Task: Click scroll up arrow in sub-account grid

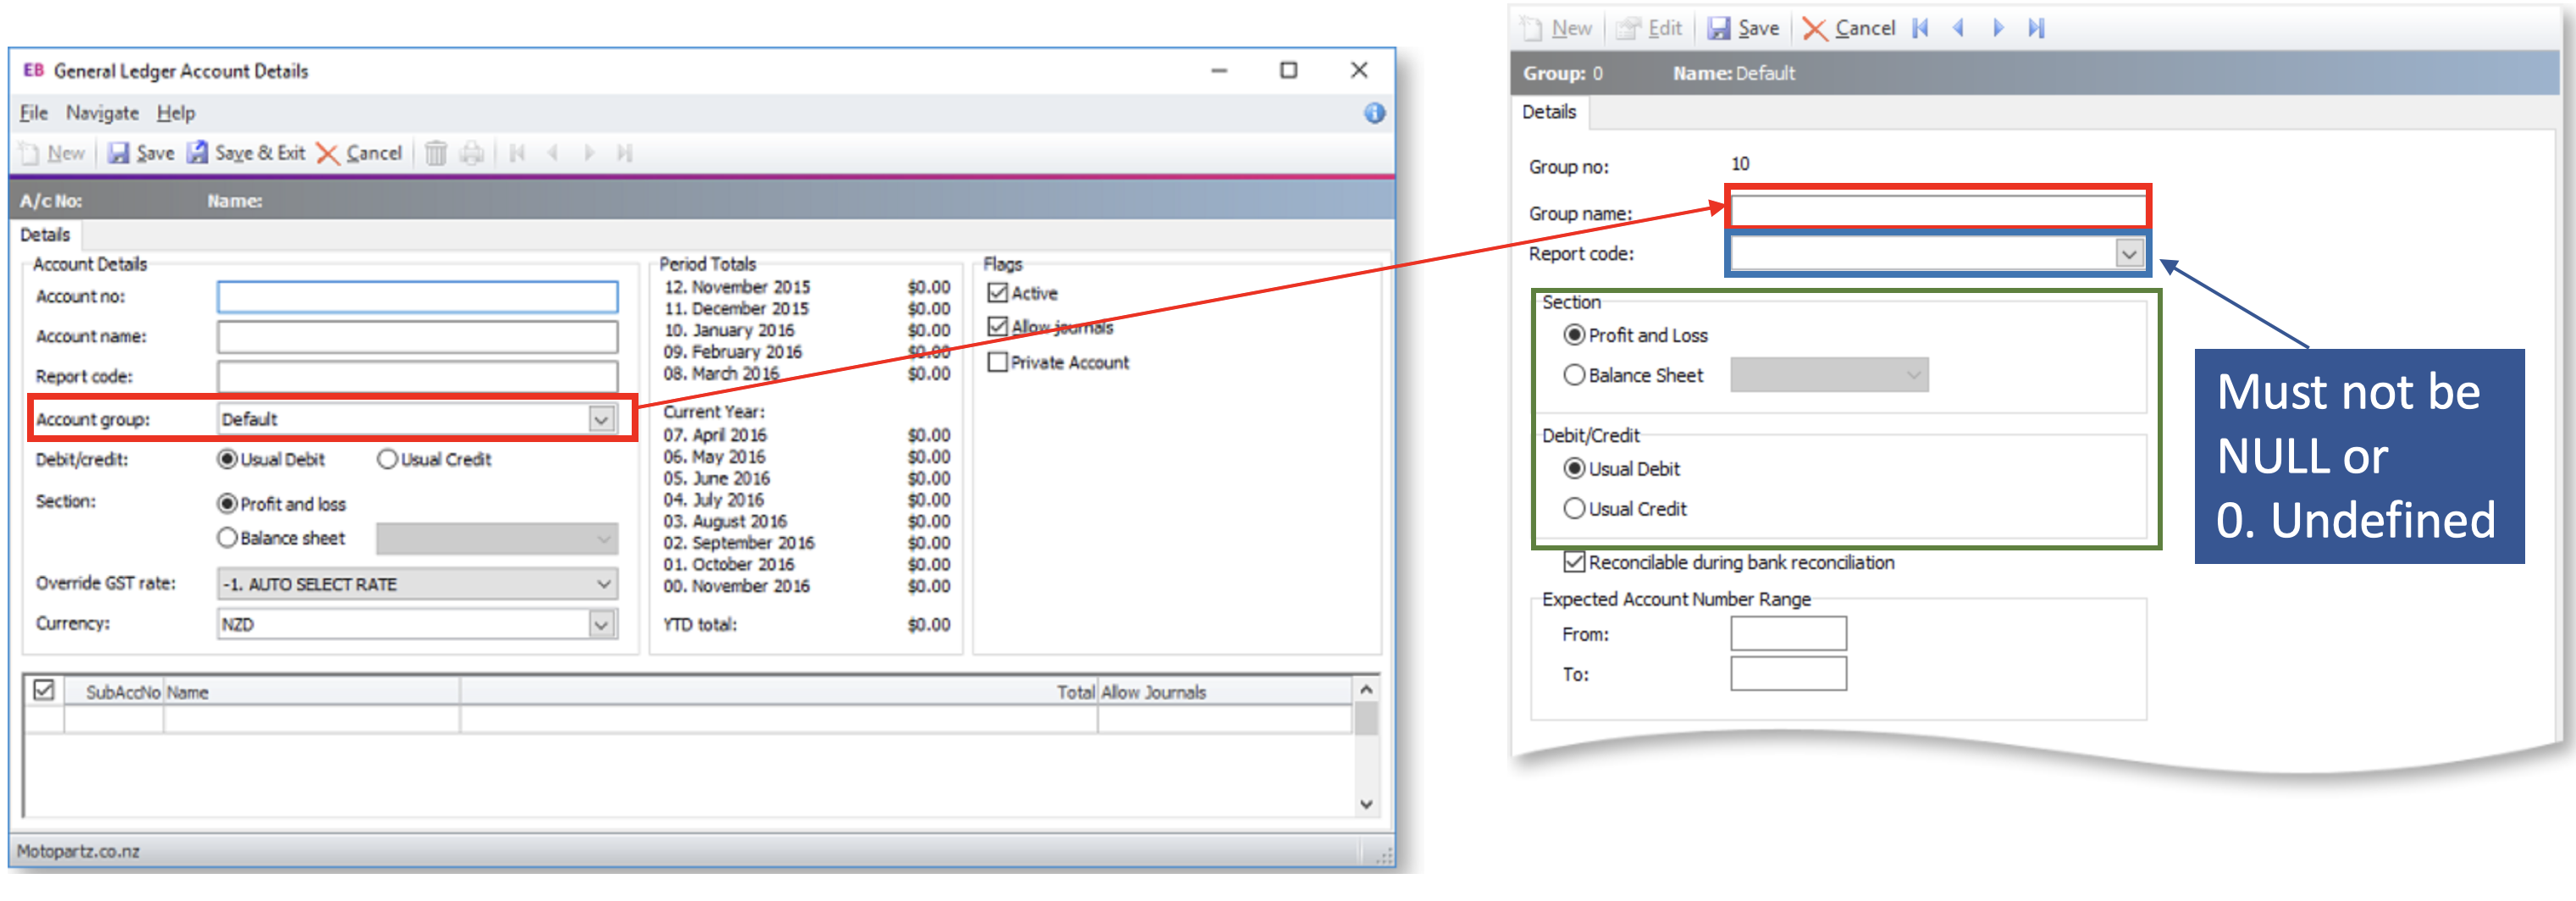Action: (x=1366, y=689)
